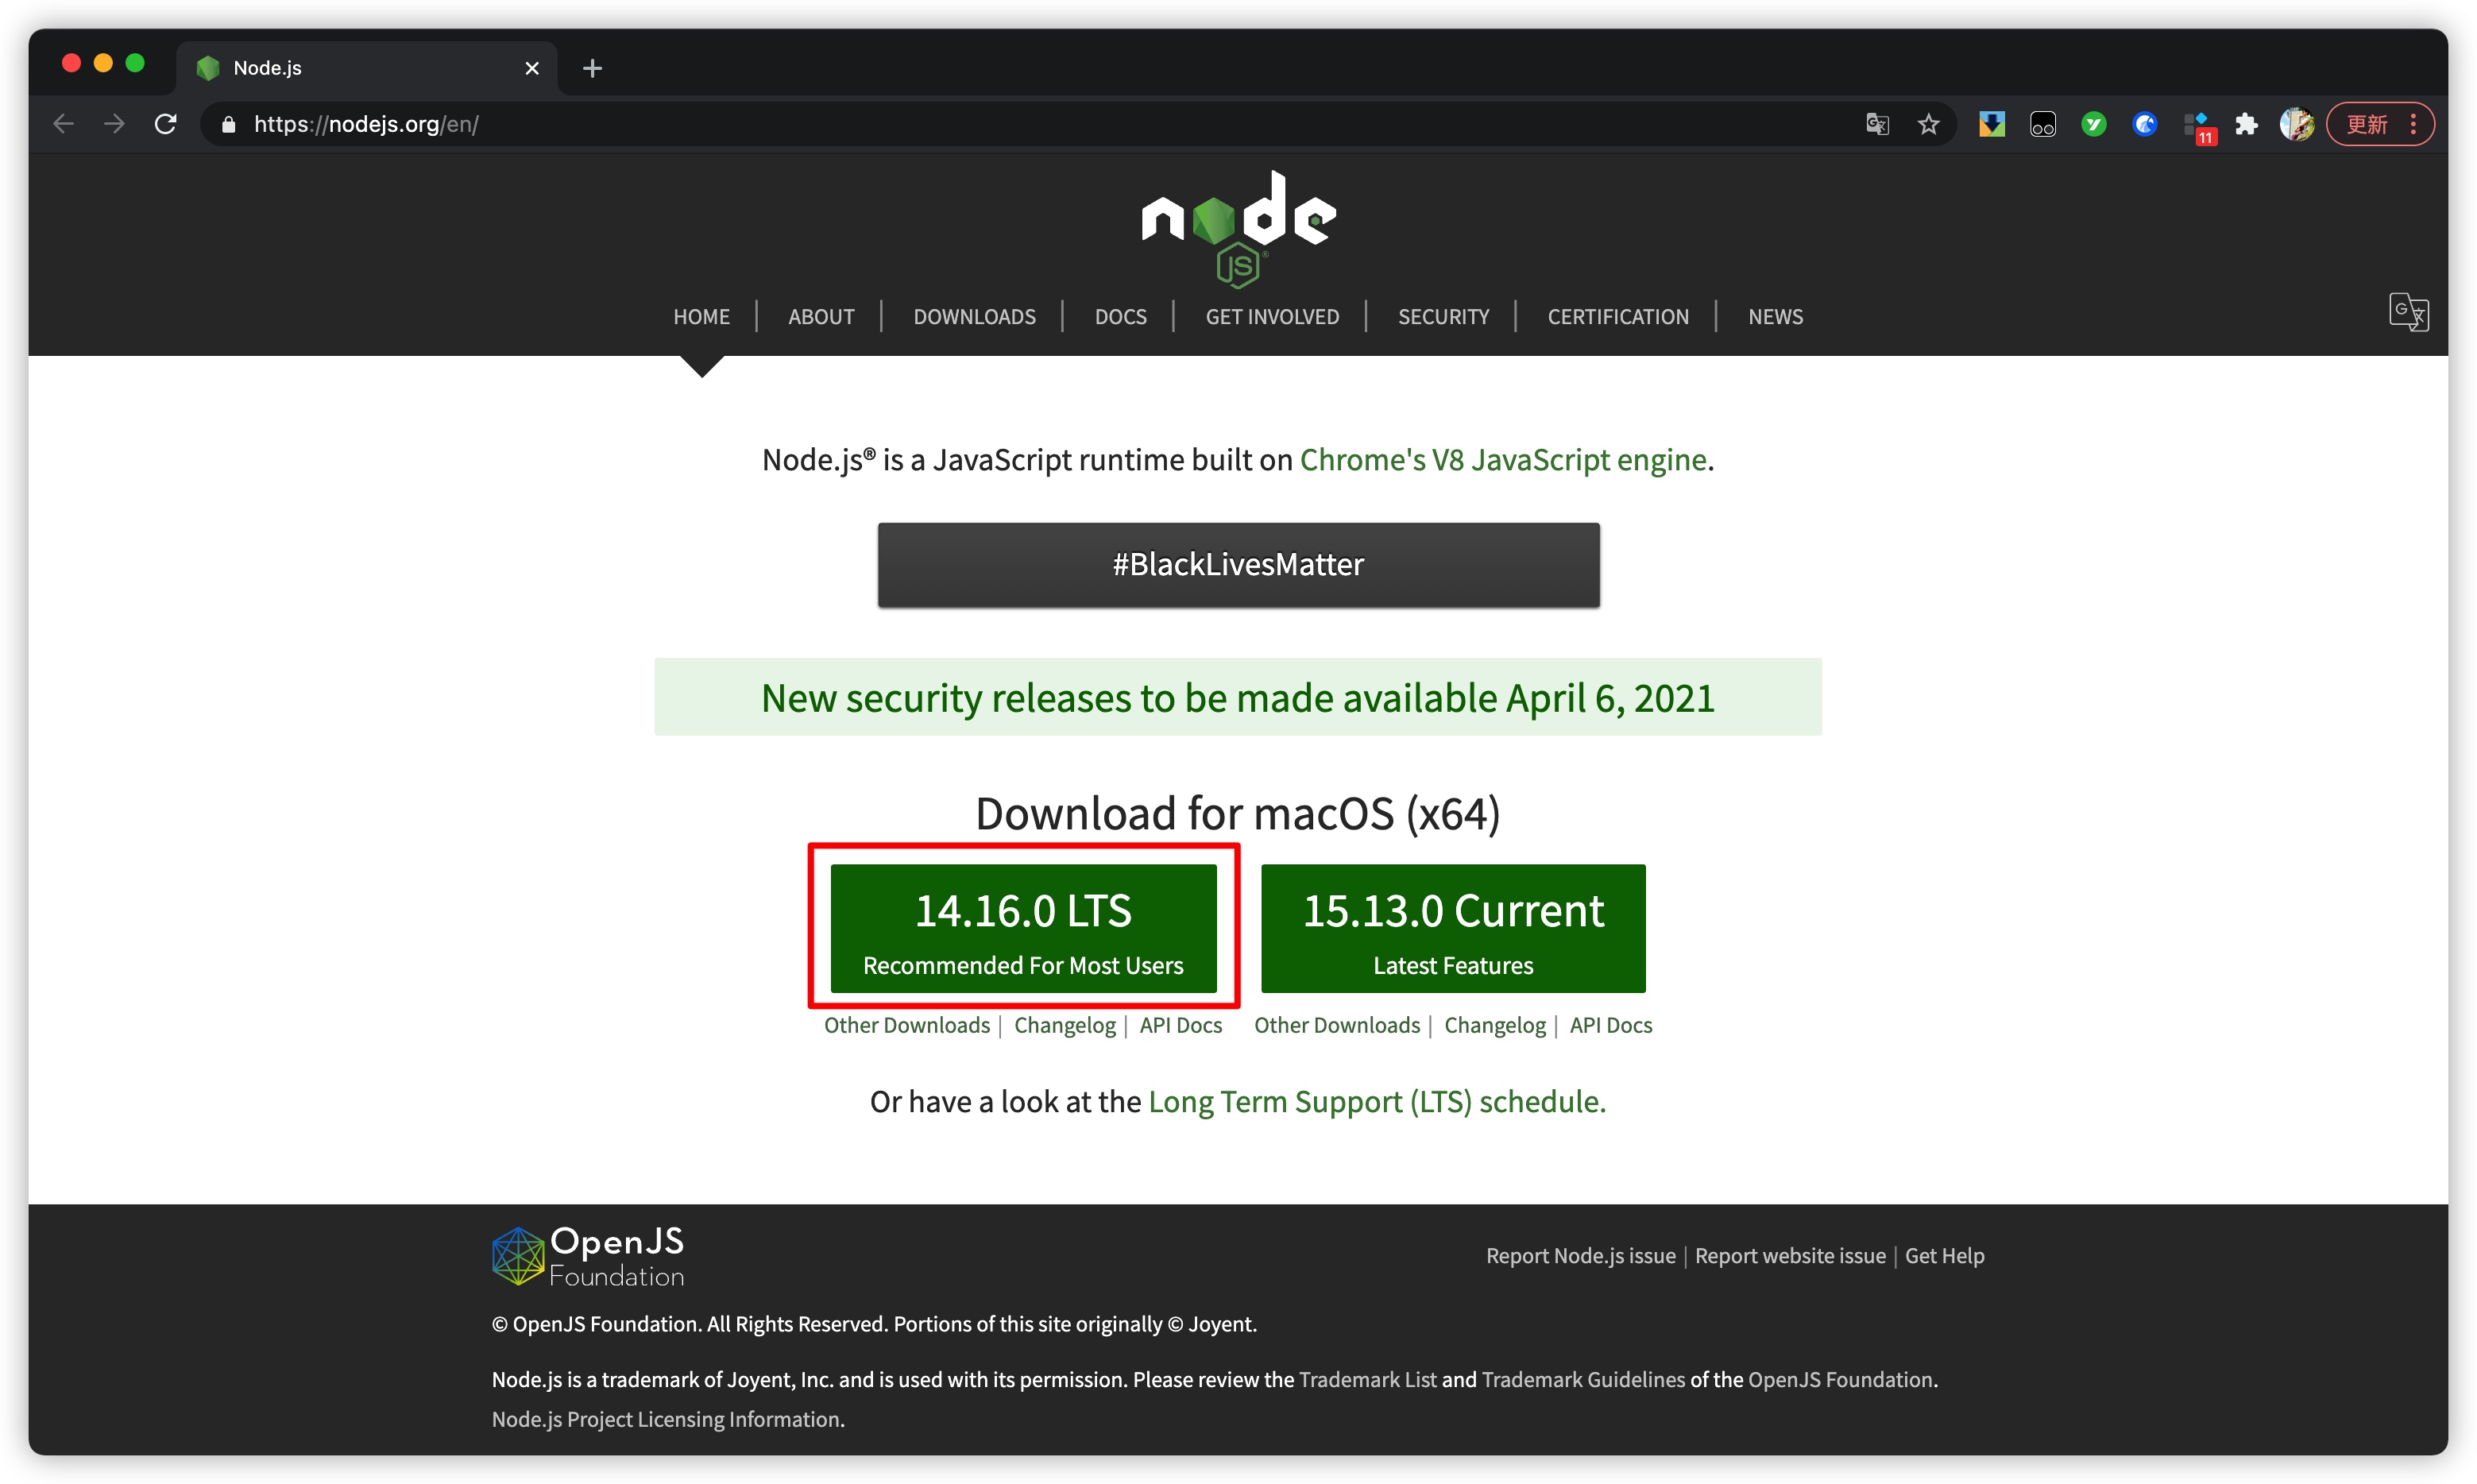2477x1484 pixels.
Task: Close the Node.js tab
Action: tap(532, 68)
